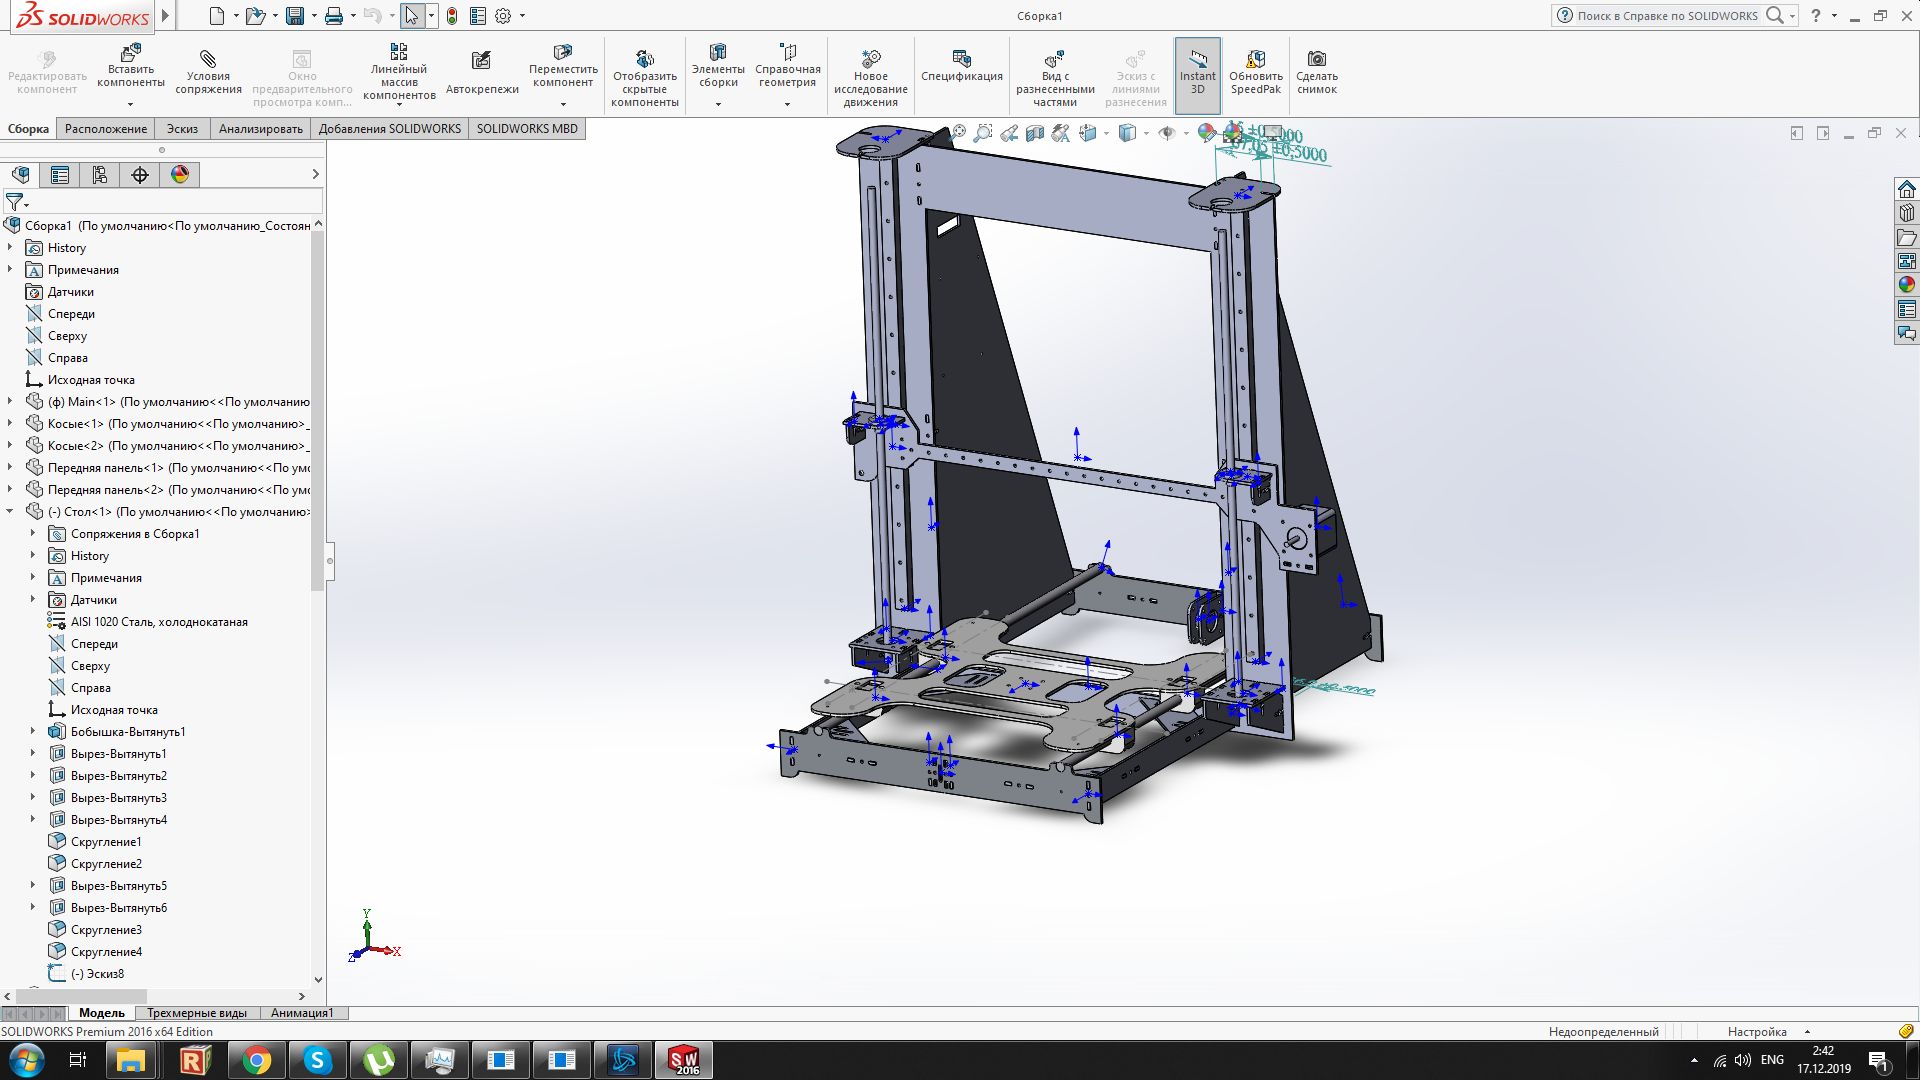
Task: Expand Передняя панель<1> node
Action: 10,467
